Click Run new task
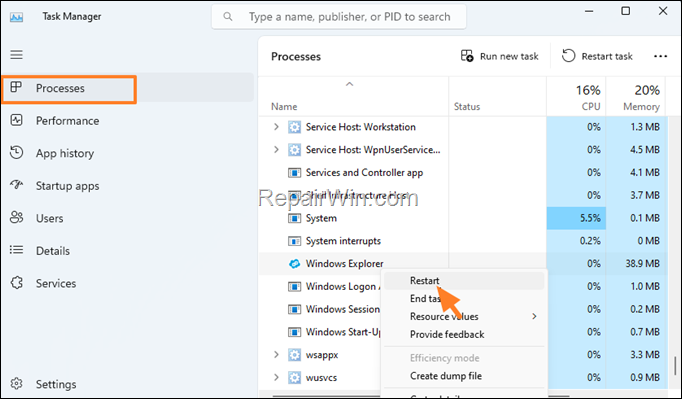The height and width of the screenshot is (399, 682). 499,56
